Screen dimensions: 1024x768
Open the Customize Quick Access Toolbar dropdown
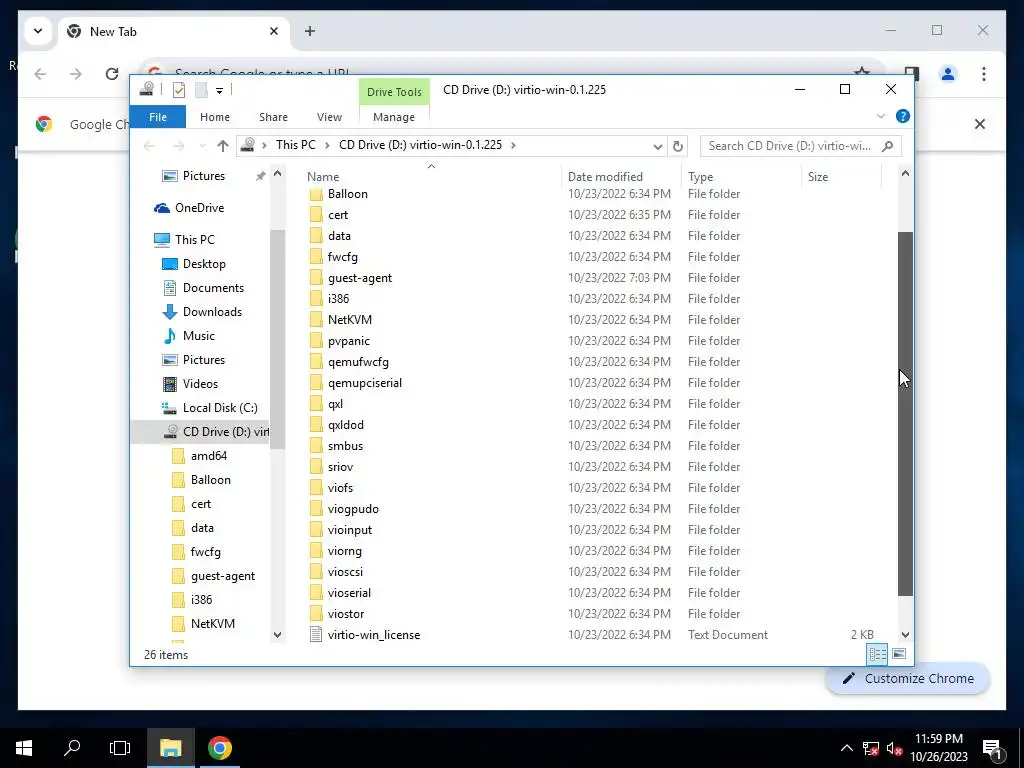(x=219, y=91)
